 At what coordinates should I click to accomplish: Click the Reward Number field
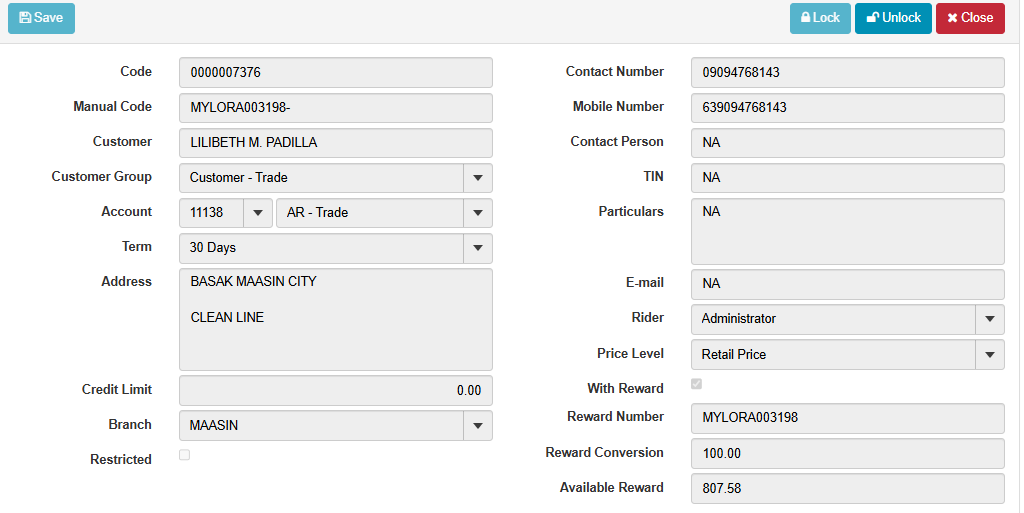(x=847, y=418)
